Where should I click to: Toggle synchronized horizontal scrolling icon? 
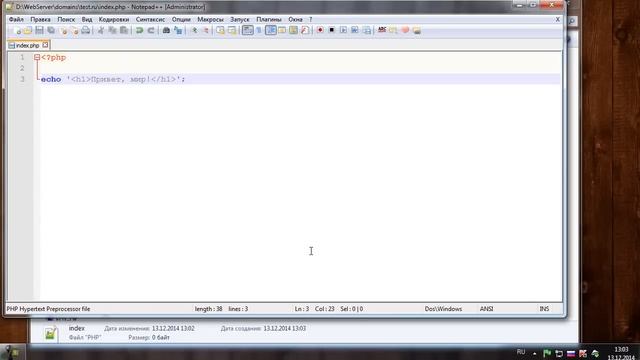pos(232,31)
